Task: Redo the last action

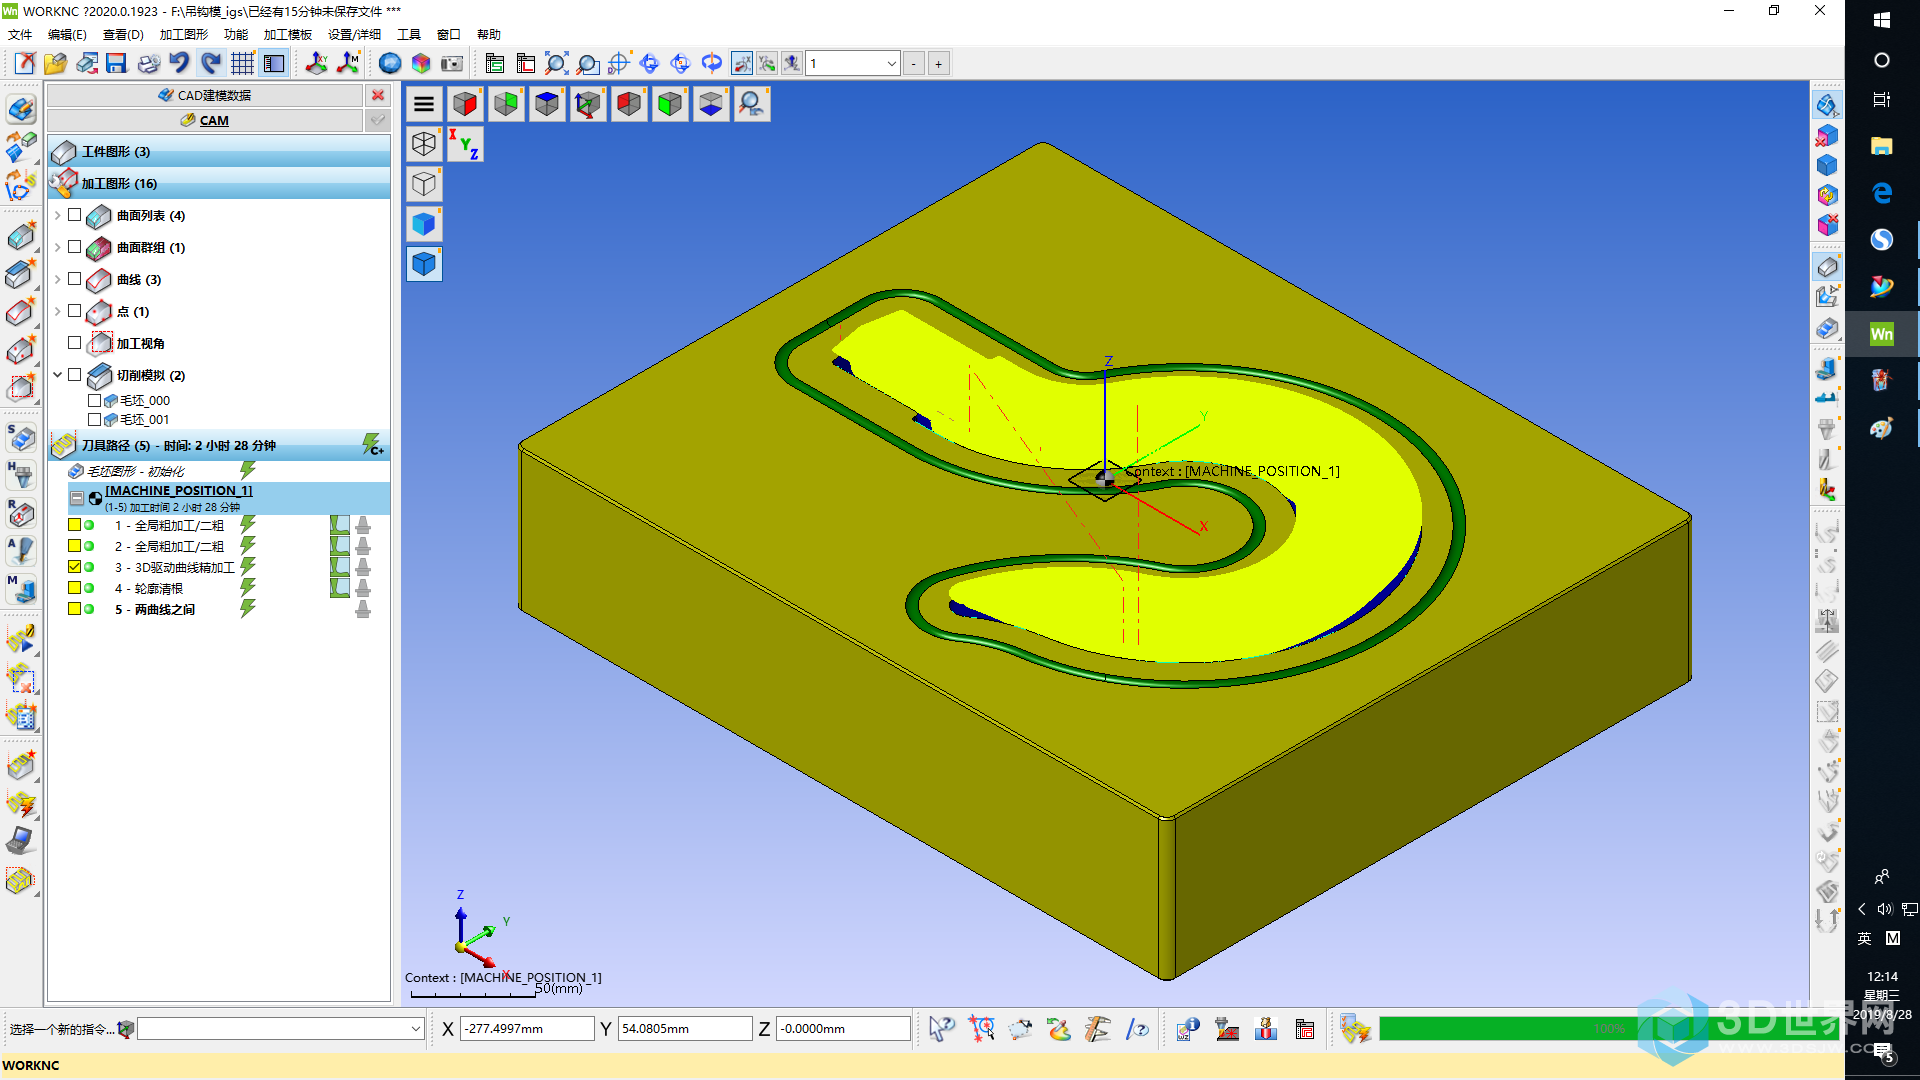Action: click(210, 63)
